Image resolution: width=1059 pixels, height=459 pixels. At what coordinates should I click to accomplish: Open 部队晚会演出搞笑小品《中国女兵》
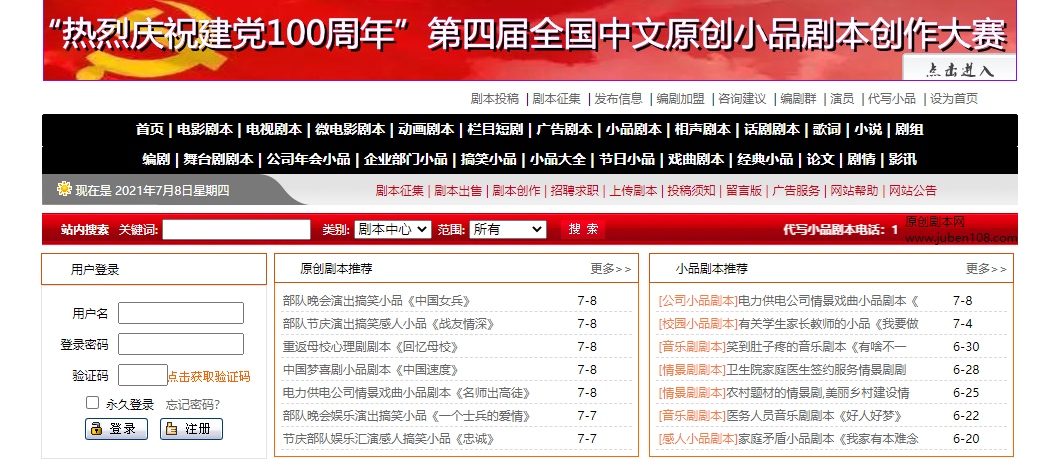tap(376, 300)
